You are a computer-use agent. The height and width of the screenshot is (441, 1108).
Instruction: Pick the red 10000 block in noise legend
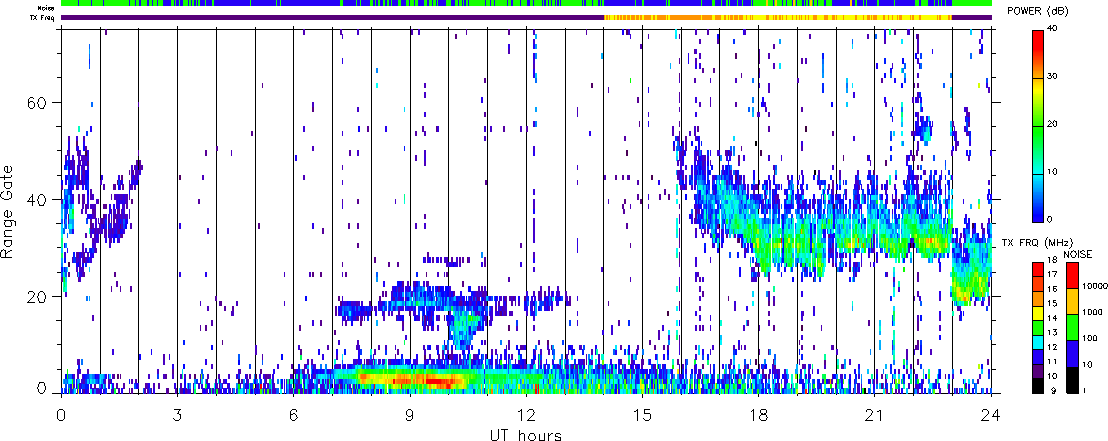(x=1073, y=275)
